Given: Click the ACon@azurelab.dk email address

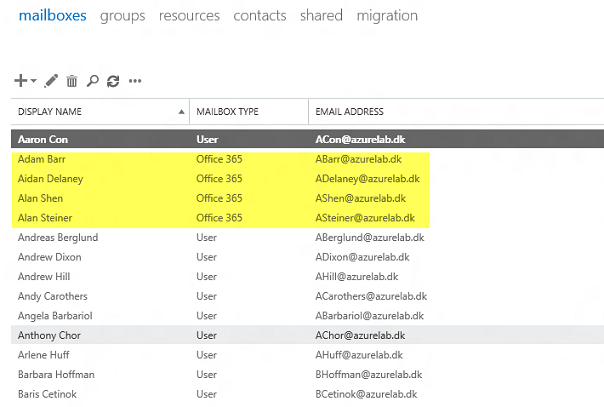Looking at the screenshot, I should (360, 139).
